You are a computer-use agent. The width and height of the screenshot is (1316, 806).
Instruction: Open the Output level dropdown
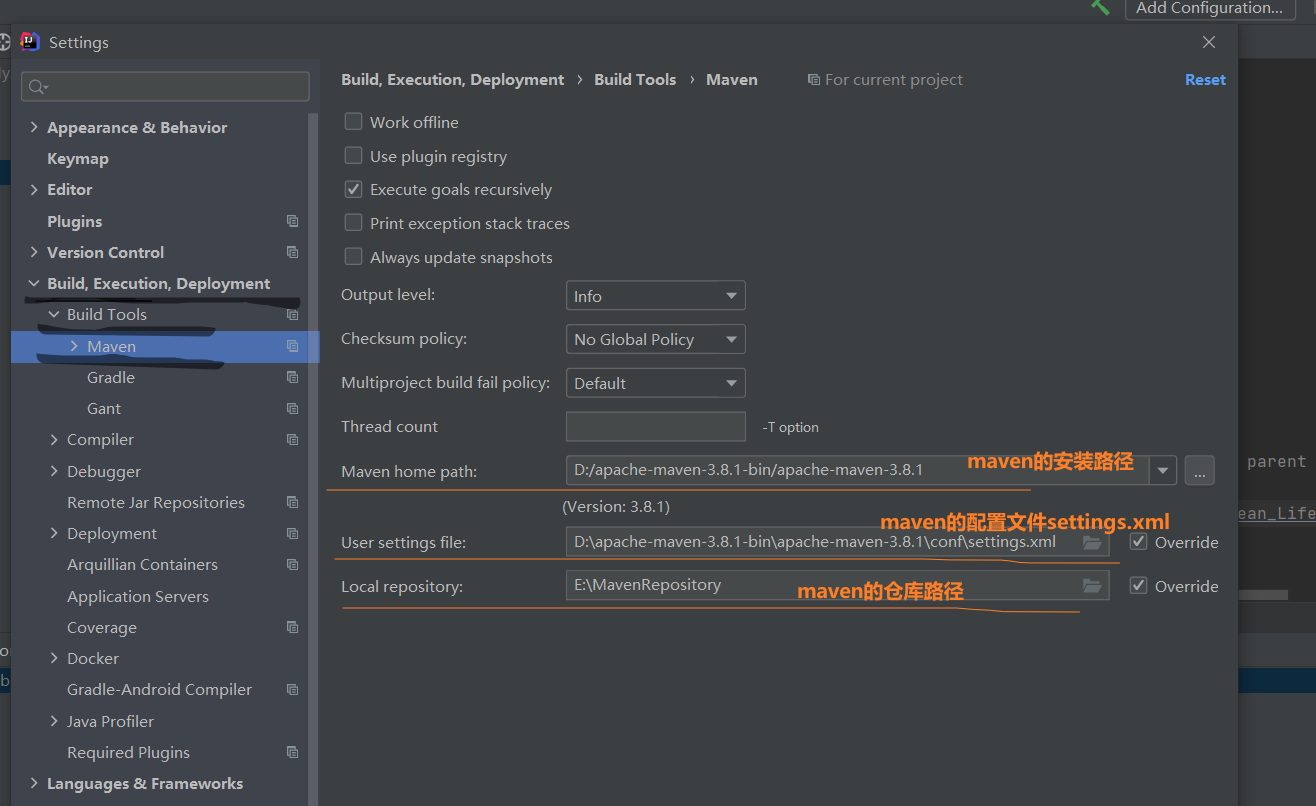(x=655, y=296)
